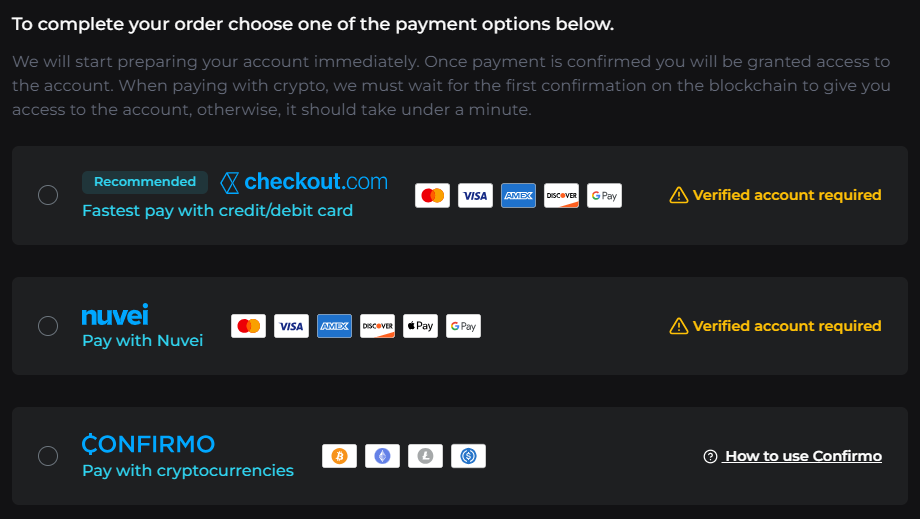Click the Amex icon in checkout.com row

518,196
